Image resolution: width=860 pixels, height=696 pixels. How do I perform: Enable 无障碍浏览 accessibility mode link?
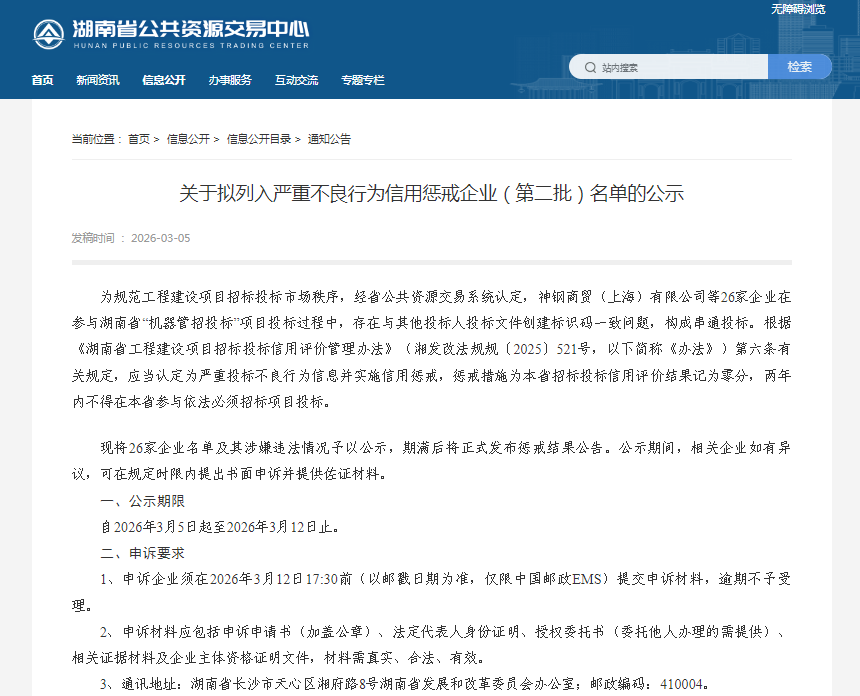pyautogui.click(x=798, y=9)
